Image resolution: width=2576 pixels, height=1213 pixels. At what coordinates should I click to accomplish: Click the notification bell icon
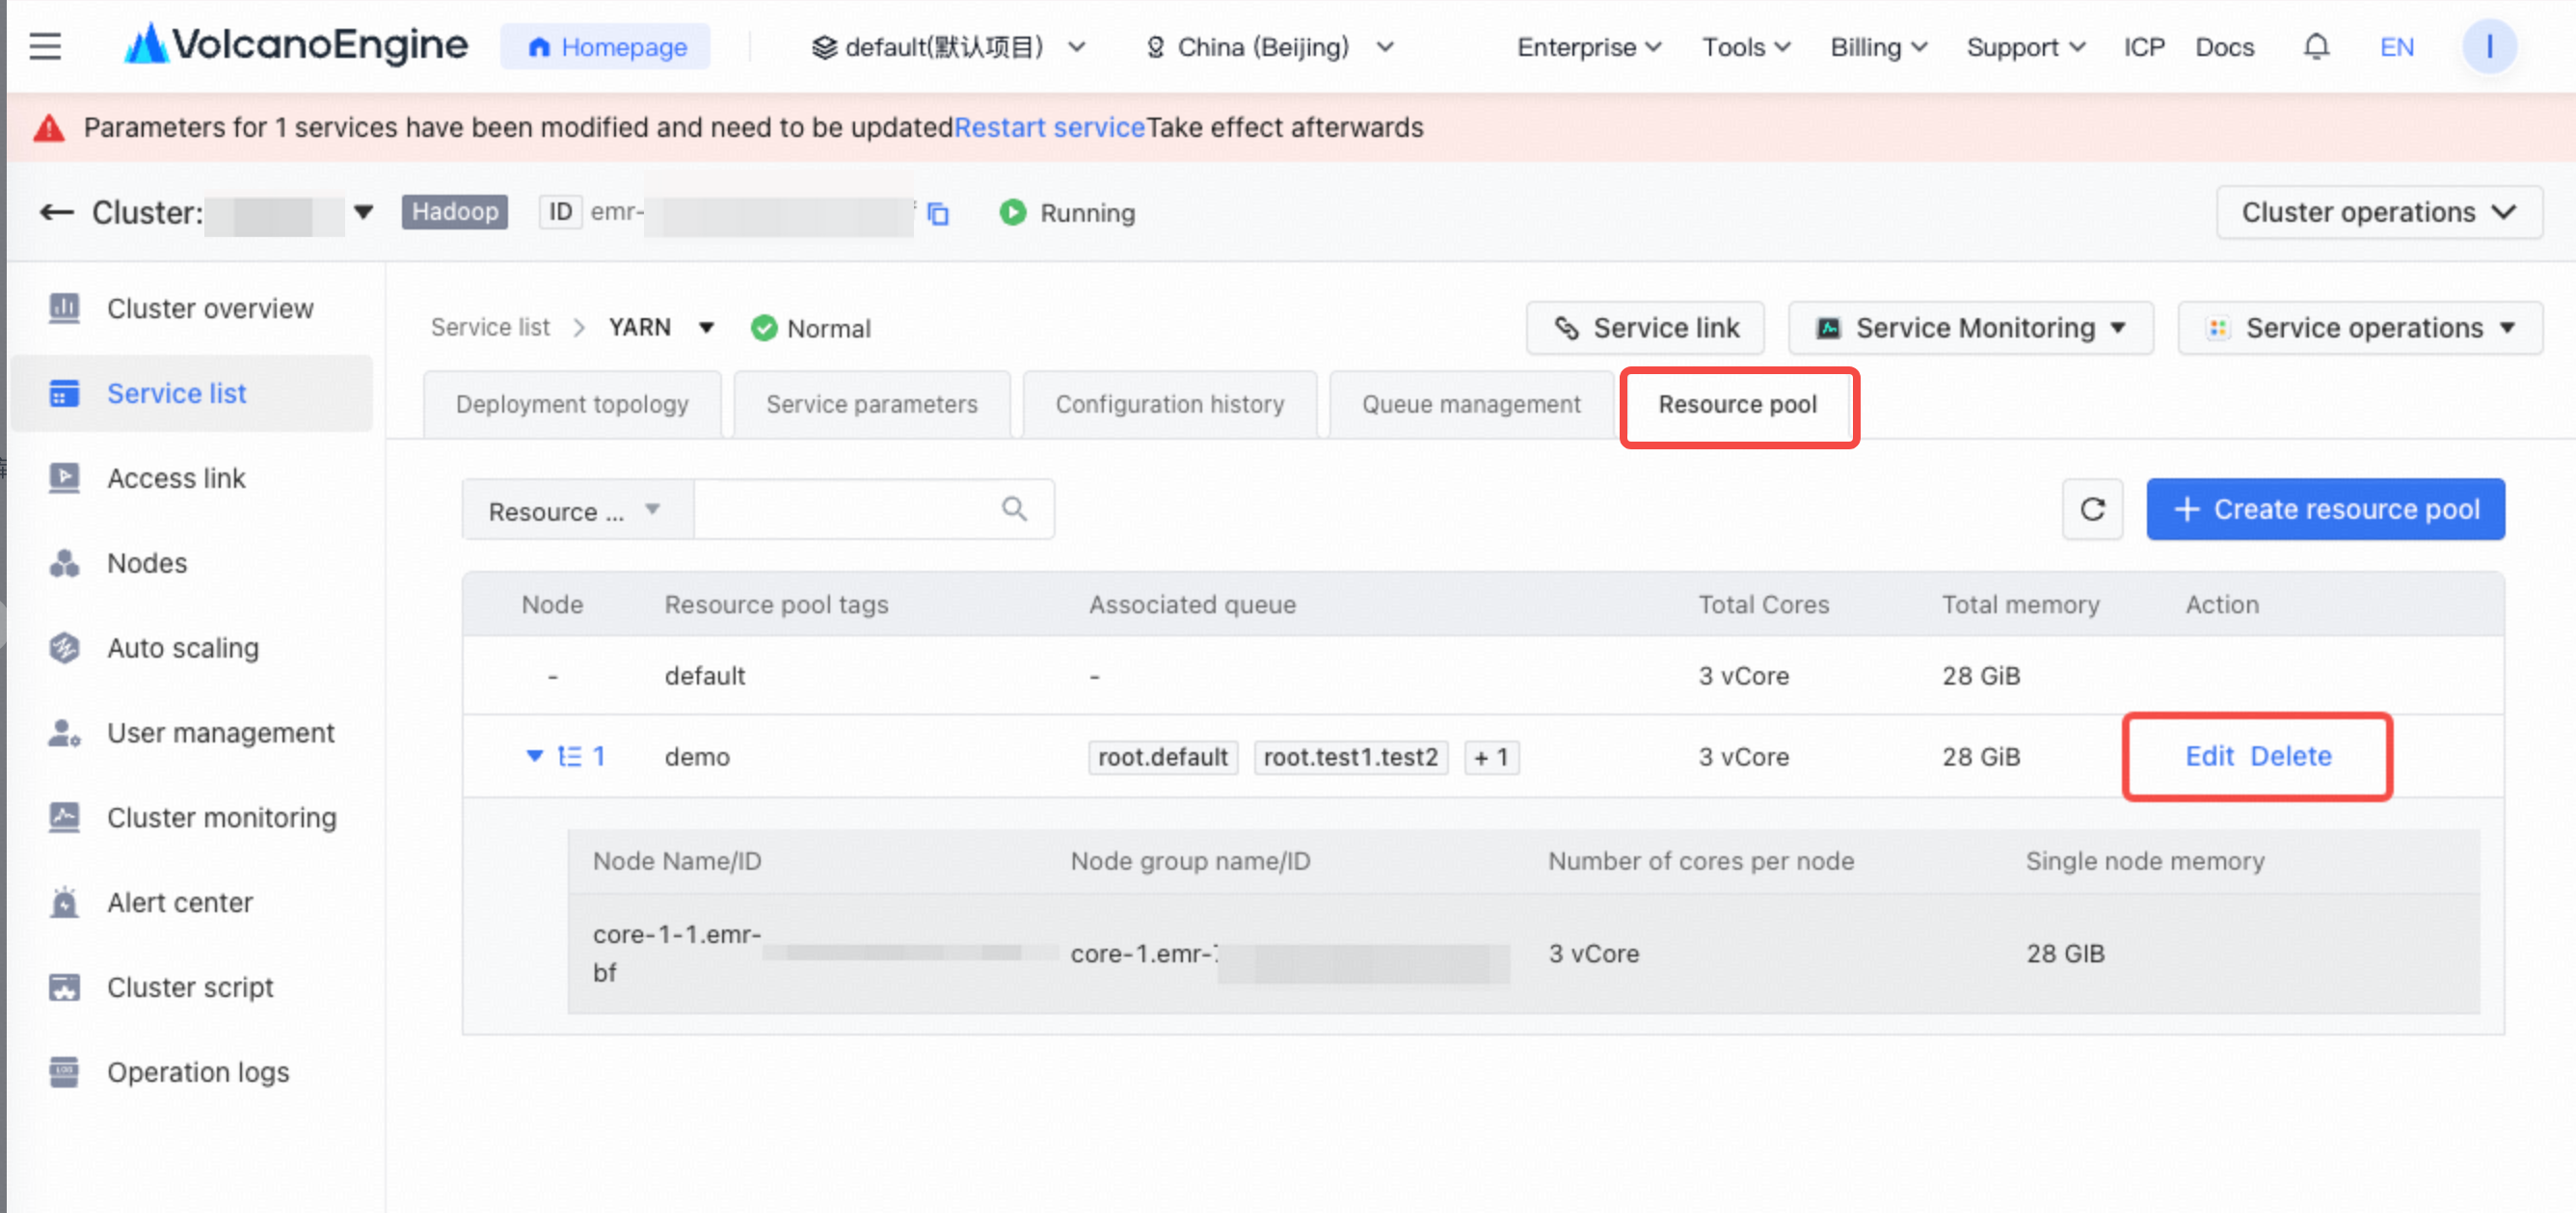(x=2316, y=46)
